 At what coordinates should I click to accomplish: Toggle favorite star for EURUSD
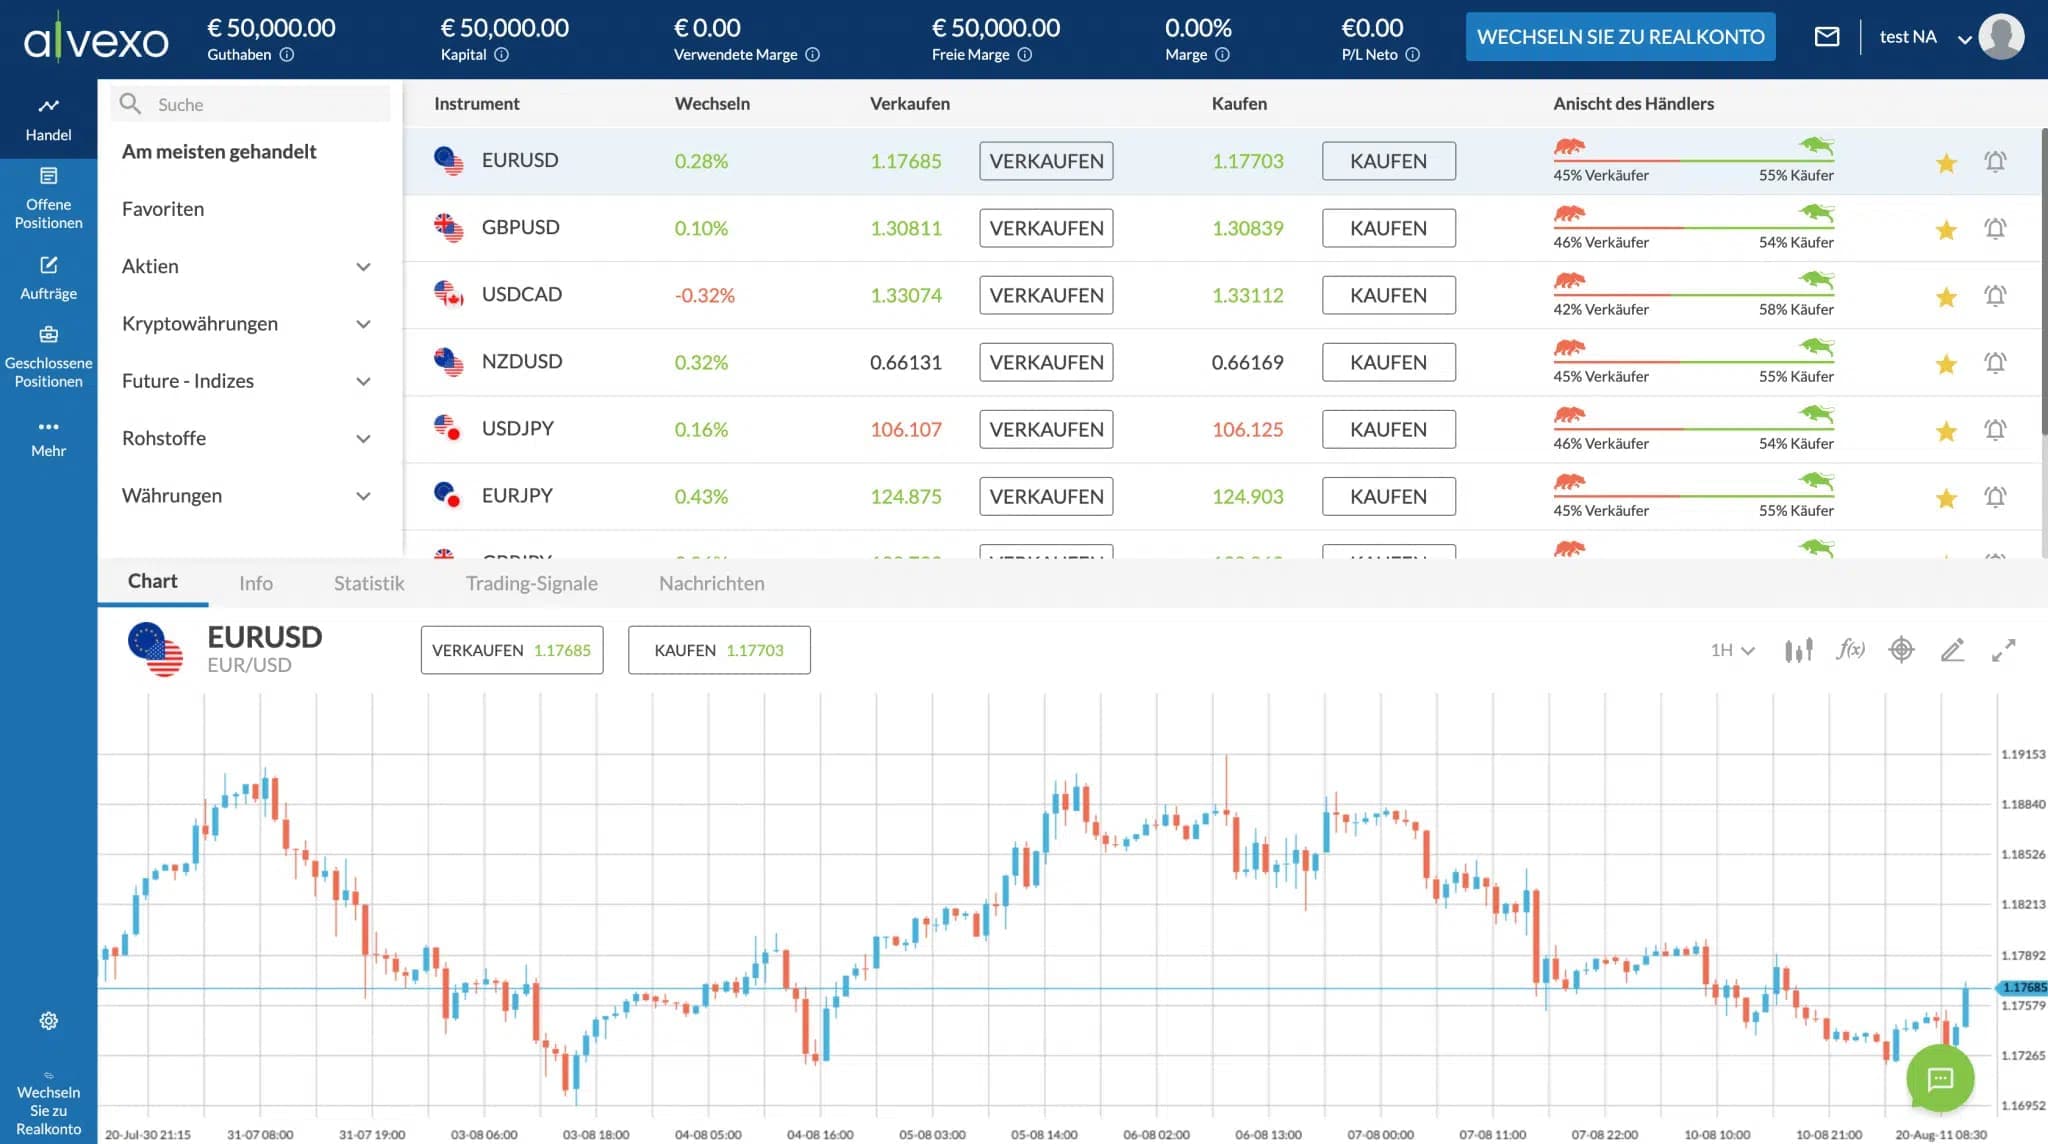point(1946,162)
